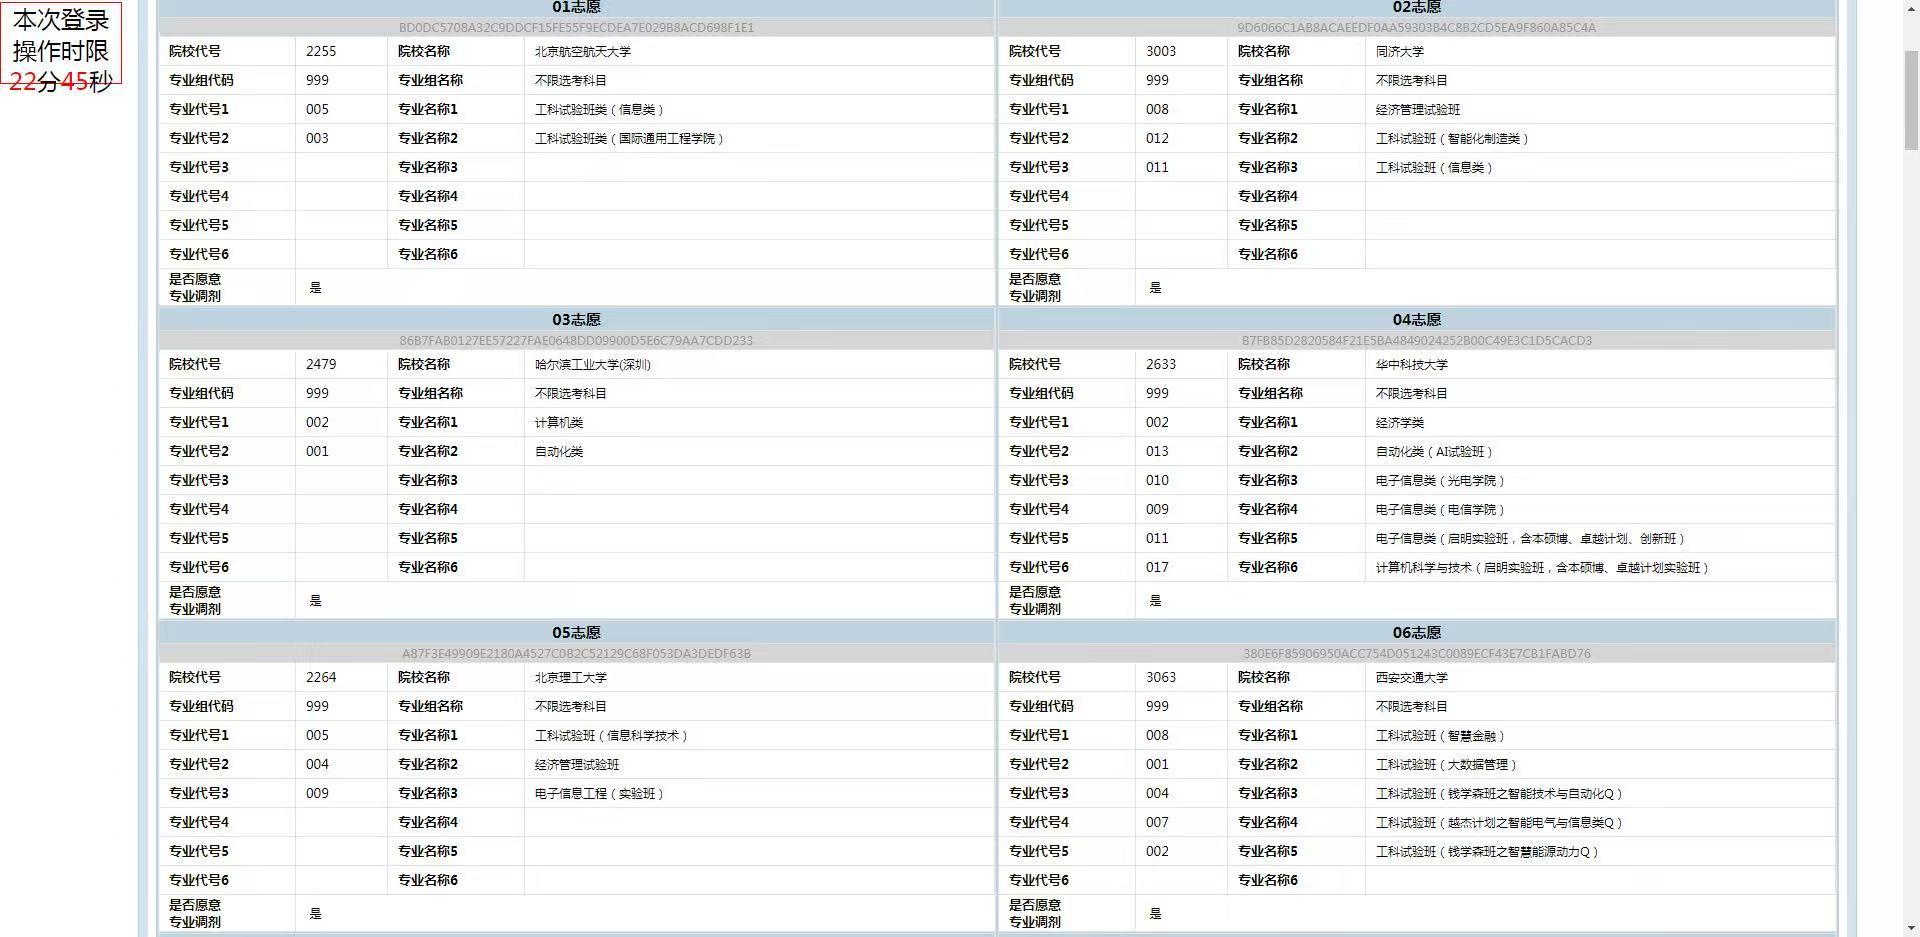
Task: Click 是 adjustment value in 01志愿
Action: pos(315,287)
